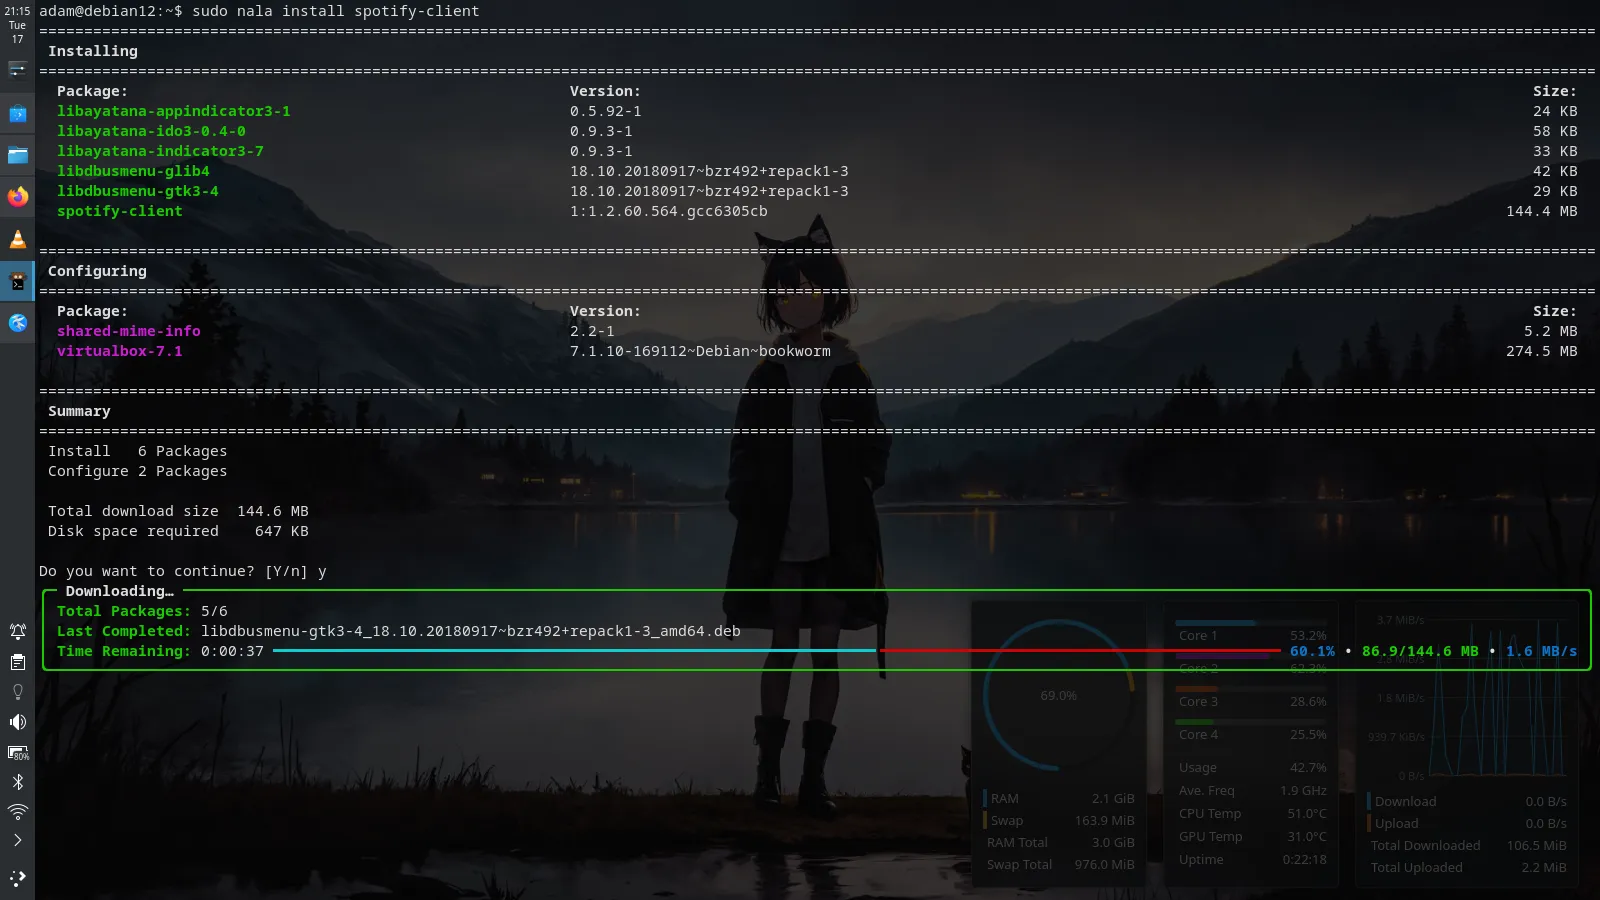Screen dimensions: 1600x900
Task: Click the 'Install 6 Packages' summary line
Action: pos(138,451)
